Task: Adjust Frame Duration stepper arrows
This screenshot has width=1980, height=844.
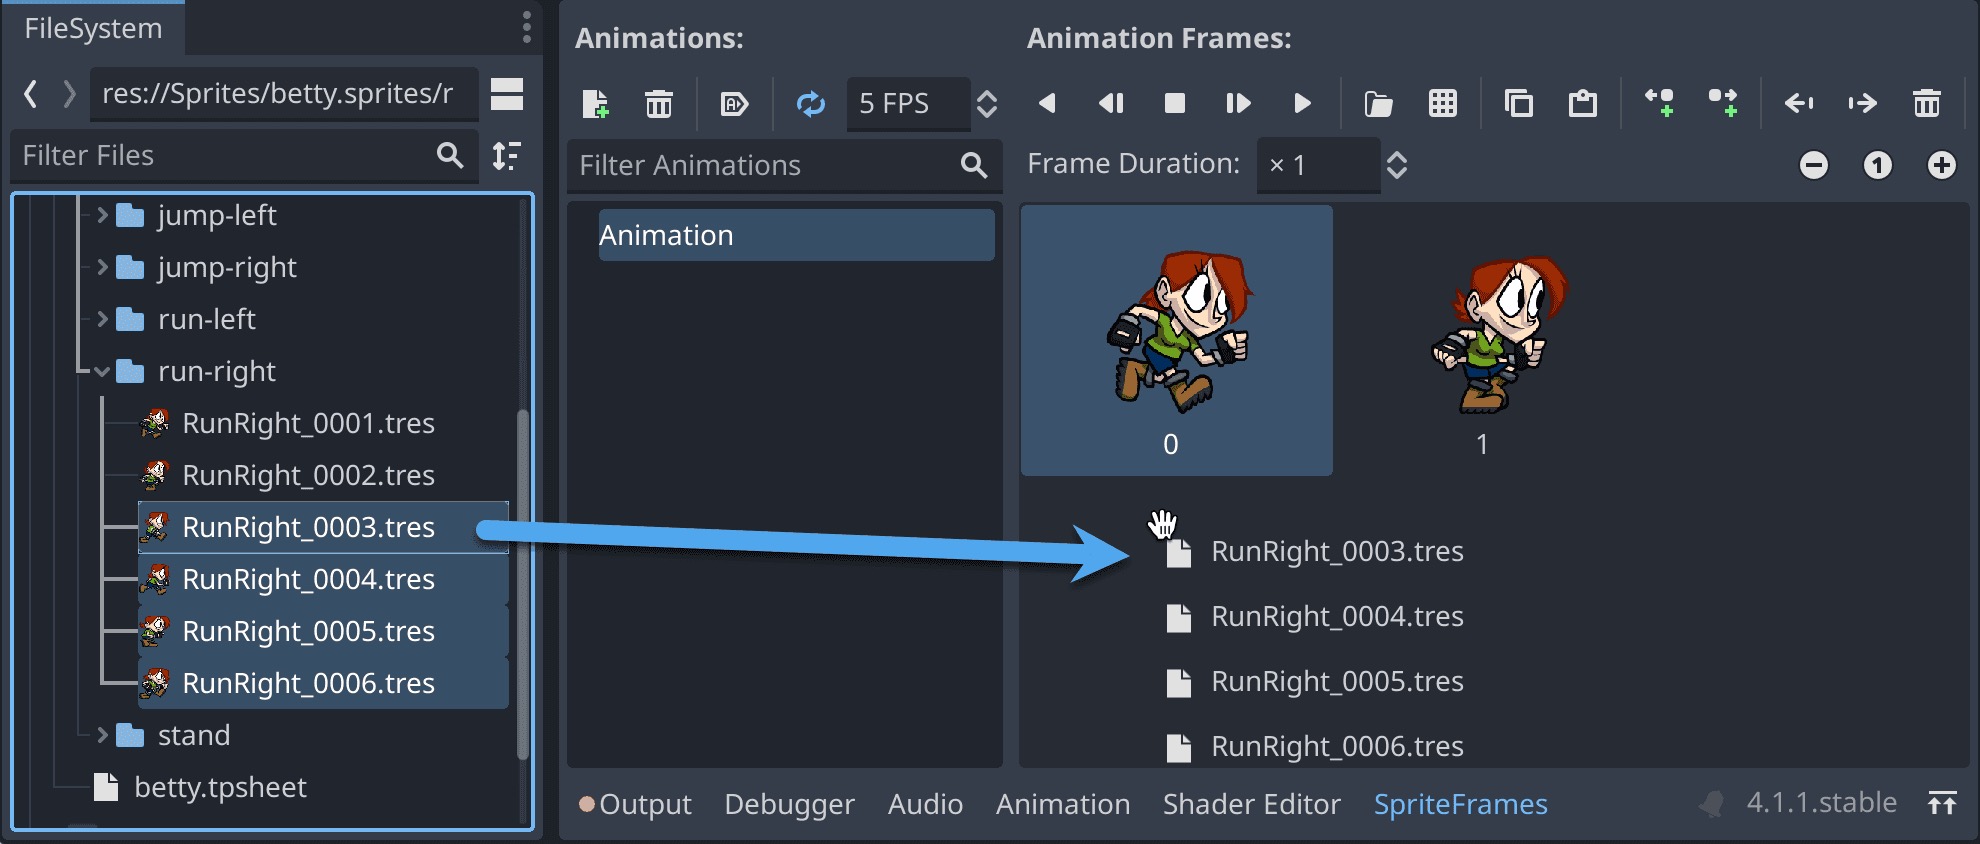Action: click(x=1396, y=165)
